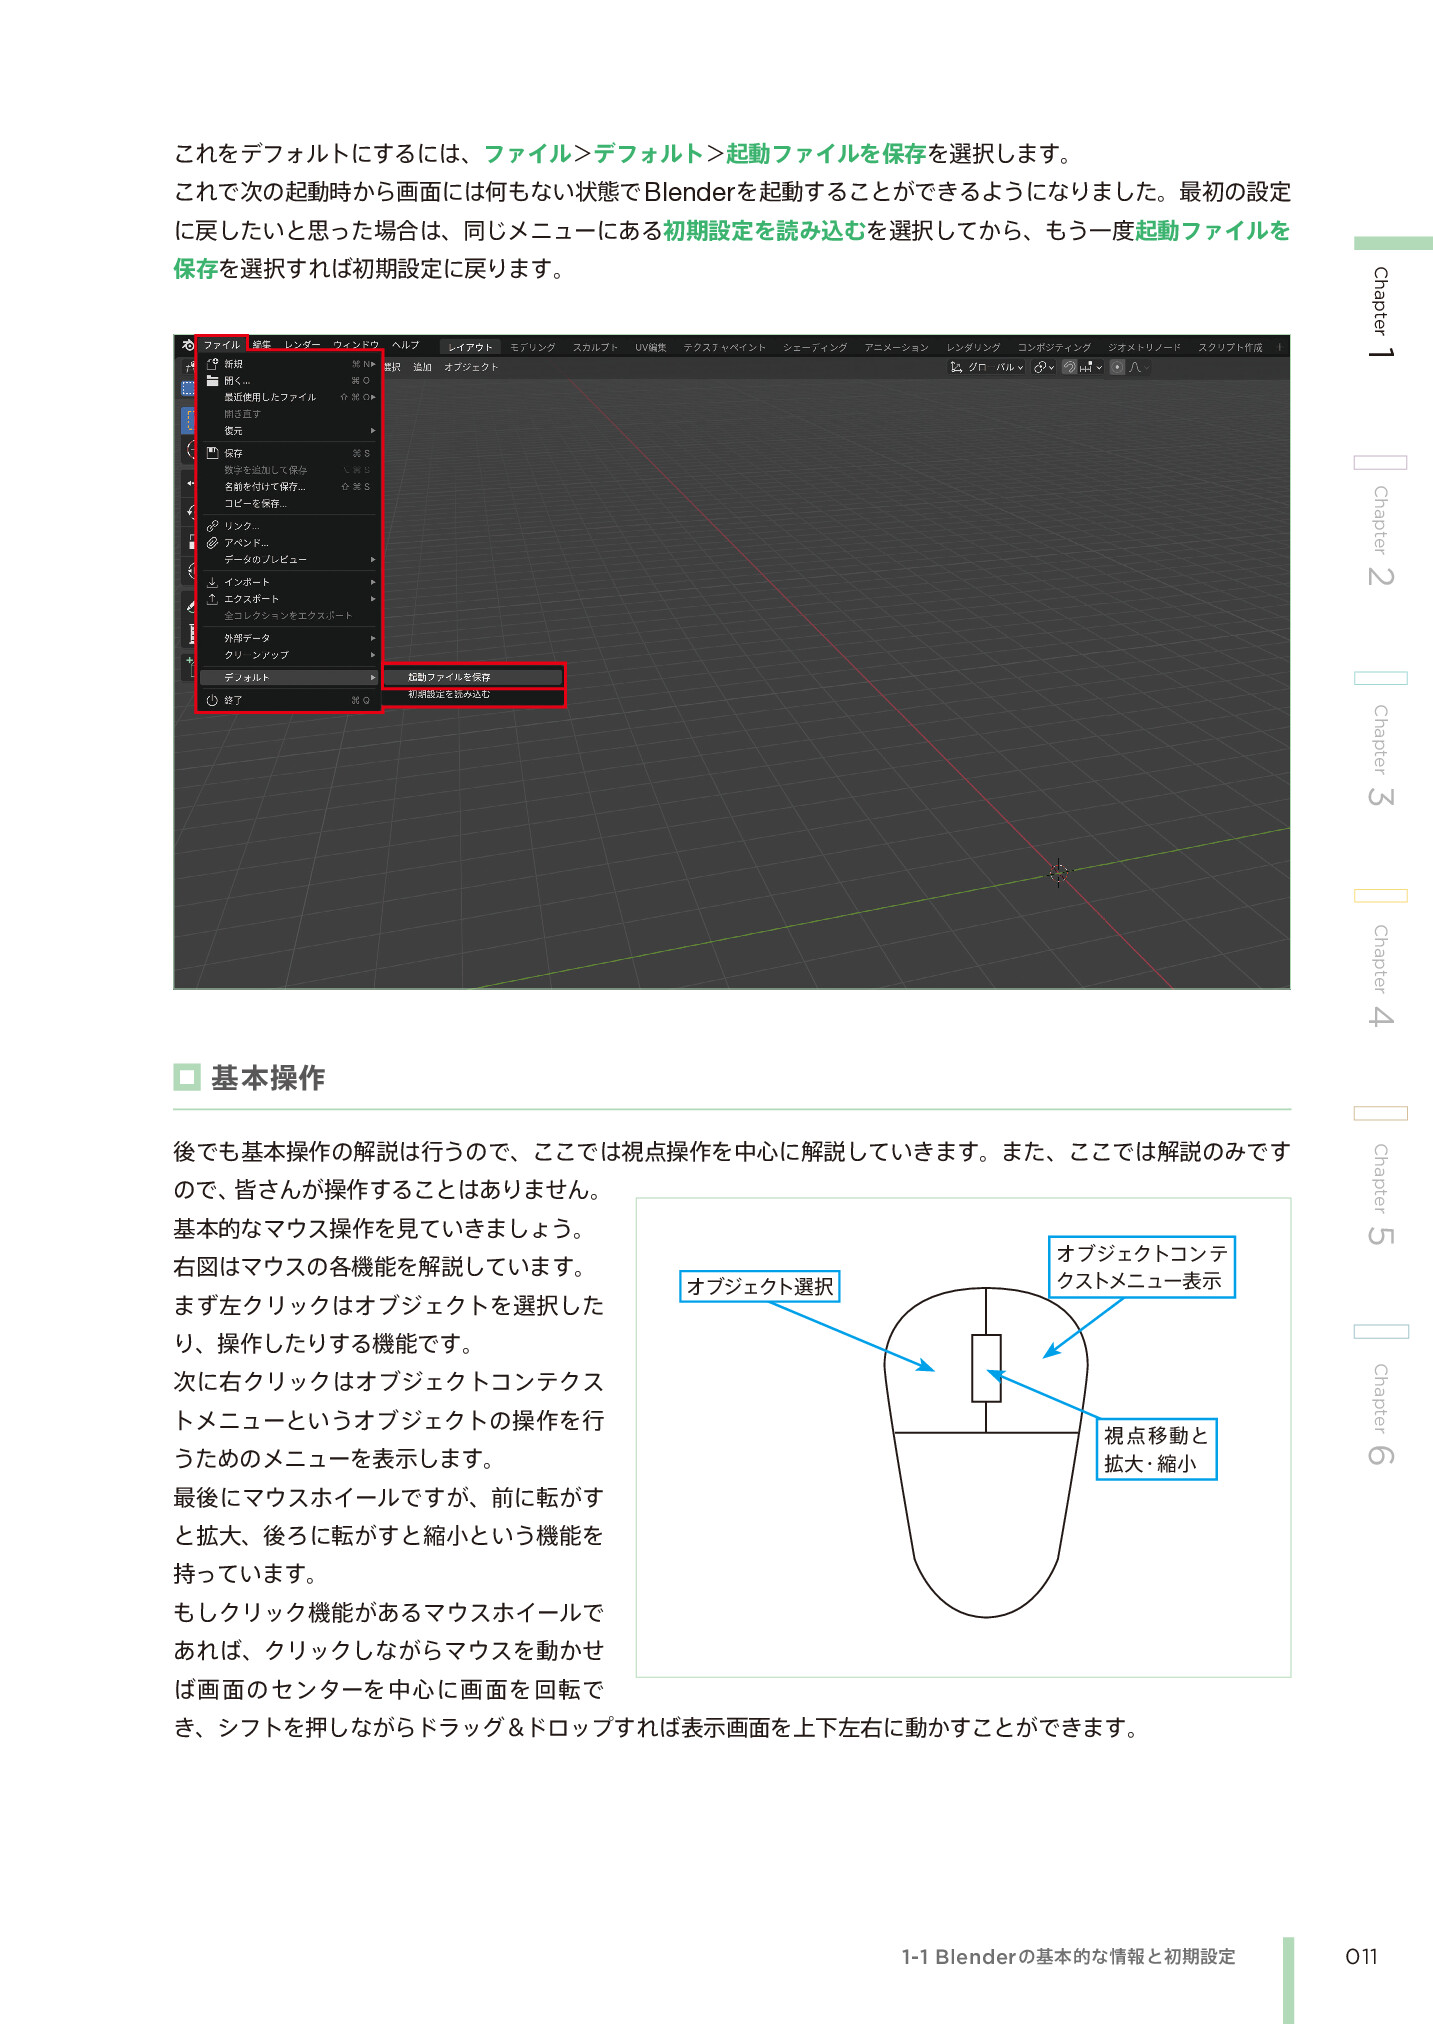Toggle the magnet snap button in header
The width and height of the screenshot is (1433, 2024).
coord(1069,368)
